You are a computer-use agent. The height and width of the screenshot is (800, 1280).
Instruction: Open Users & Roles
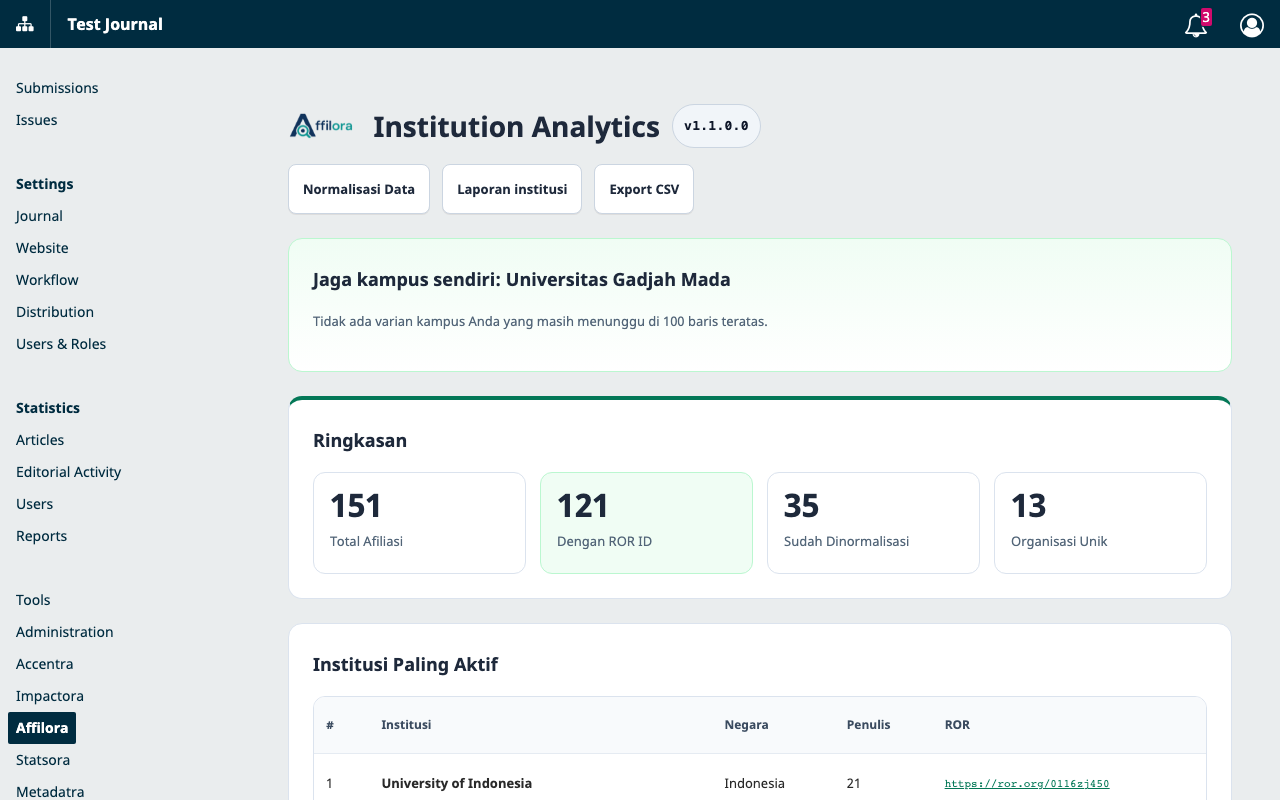(x=61, y=344)
